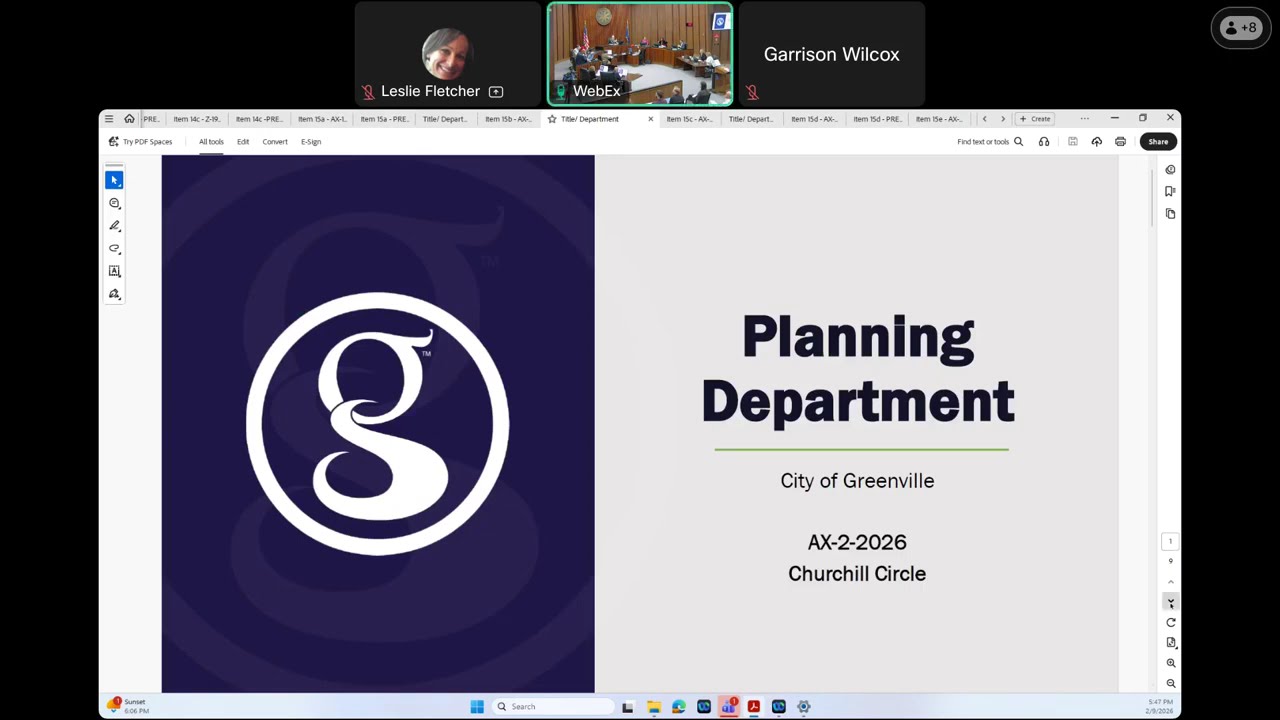Switch to the Item 15b - AX tab
The image size is (1280, 720).
point(508,119)
